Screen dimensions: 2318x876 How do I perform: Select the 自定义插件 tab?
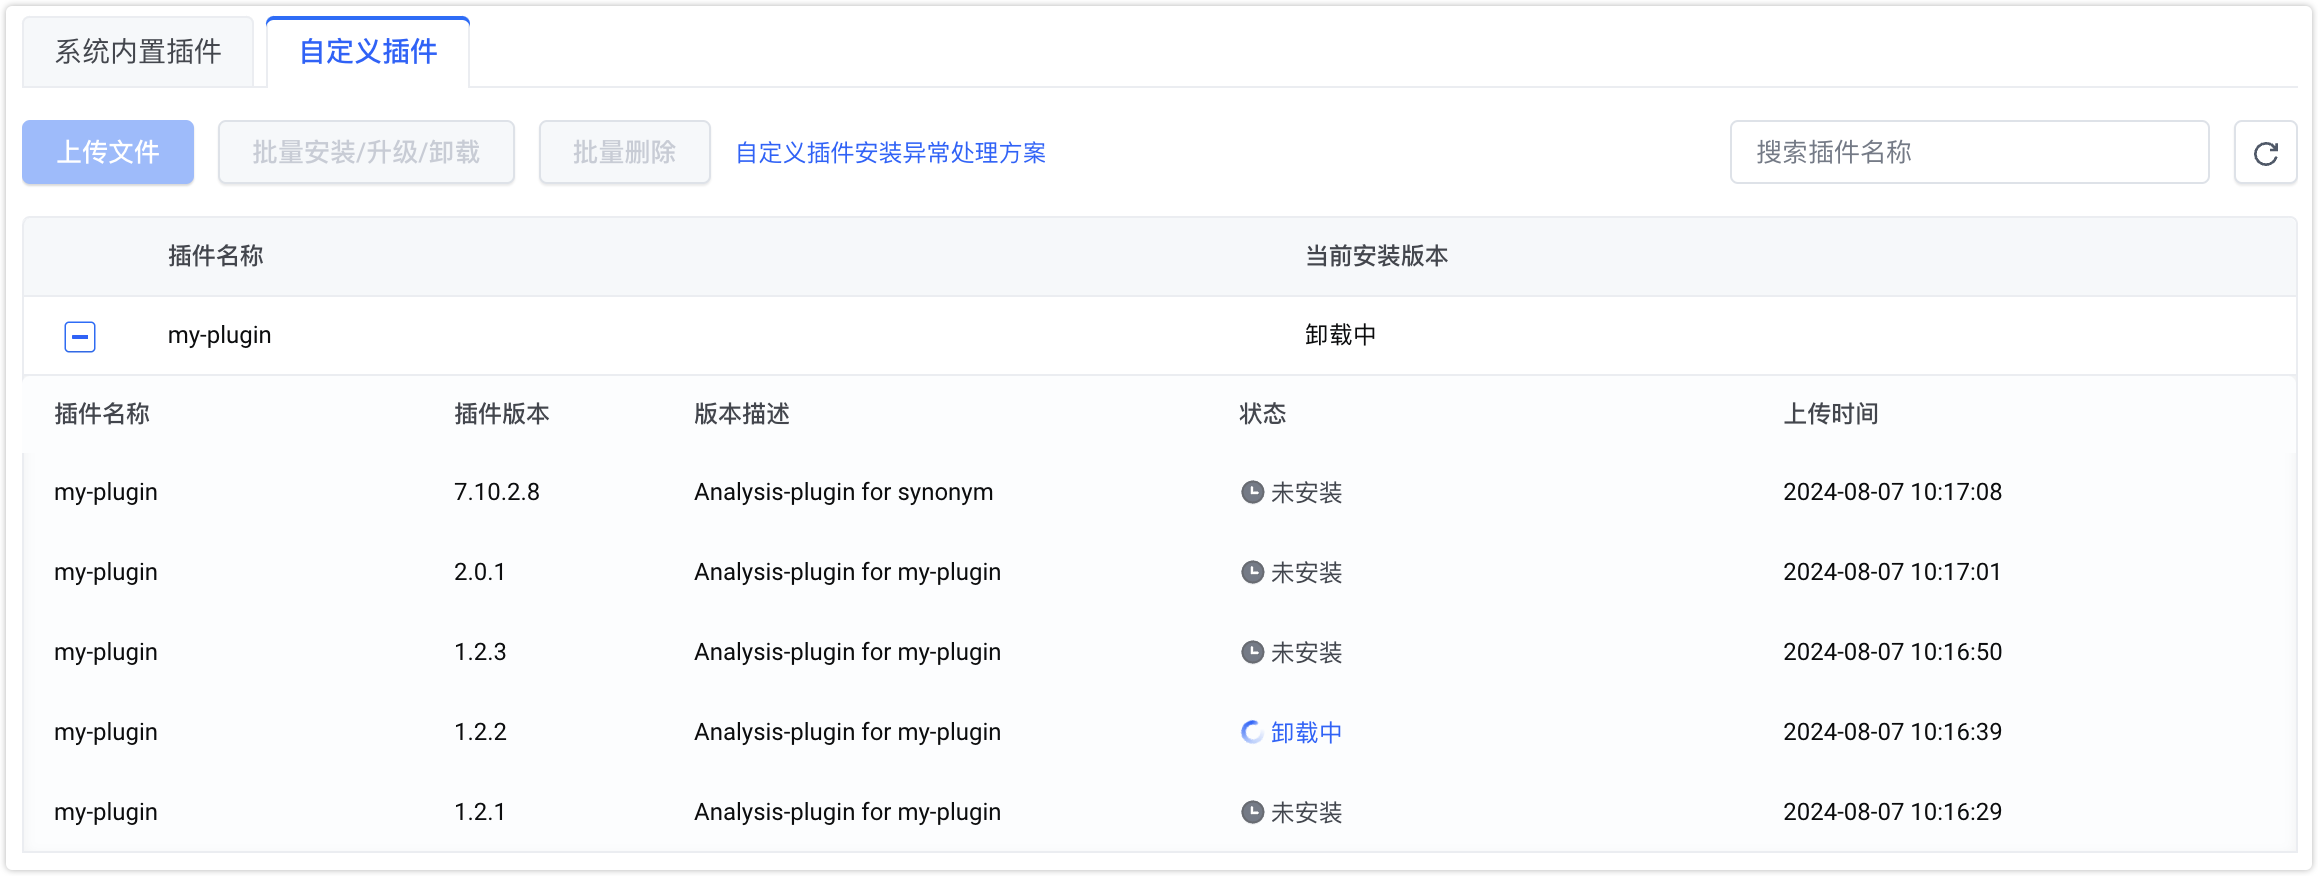point(368,52)
